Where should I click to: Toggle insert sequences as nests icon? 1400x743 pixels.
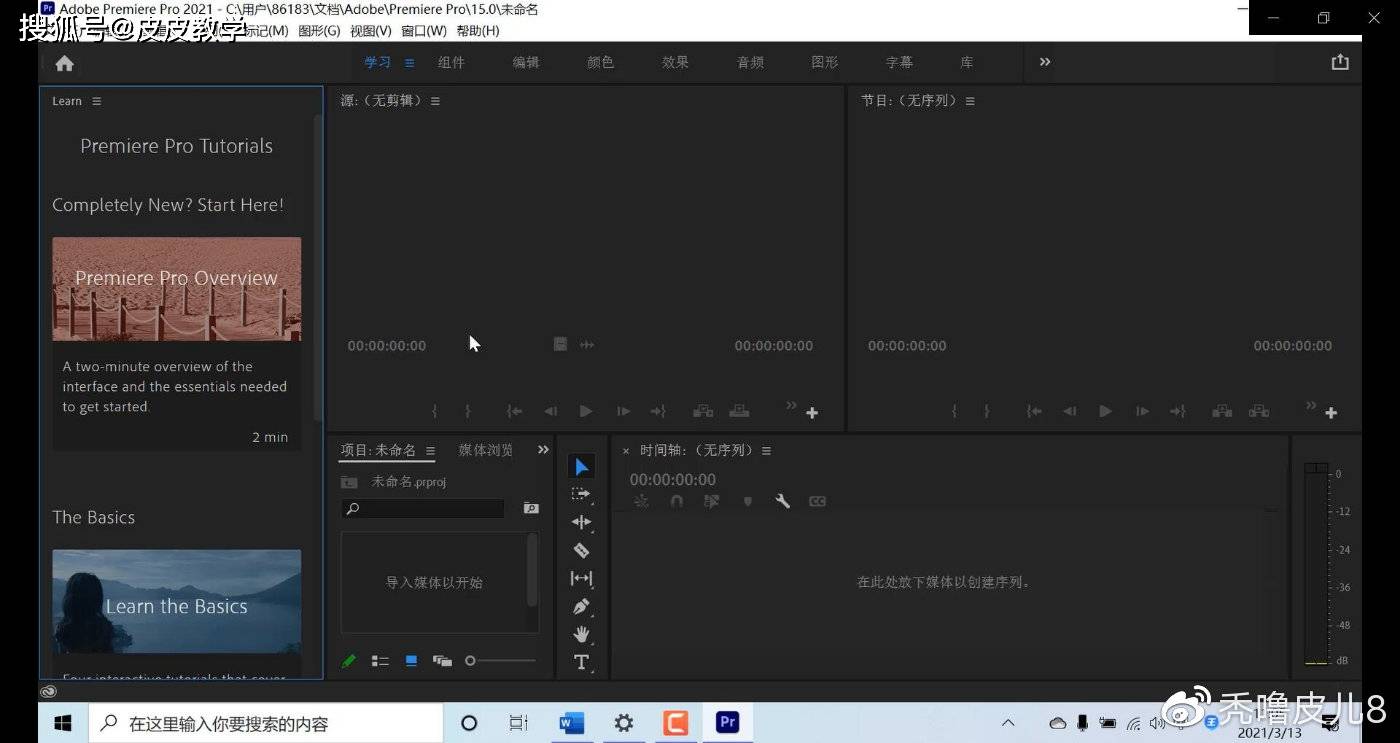pyautogui.click(x=641, y=501)
